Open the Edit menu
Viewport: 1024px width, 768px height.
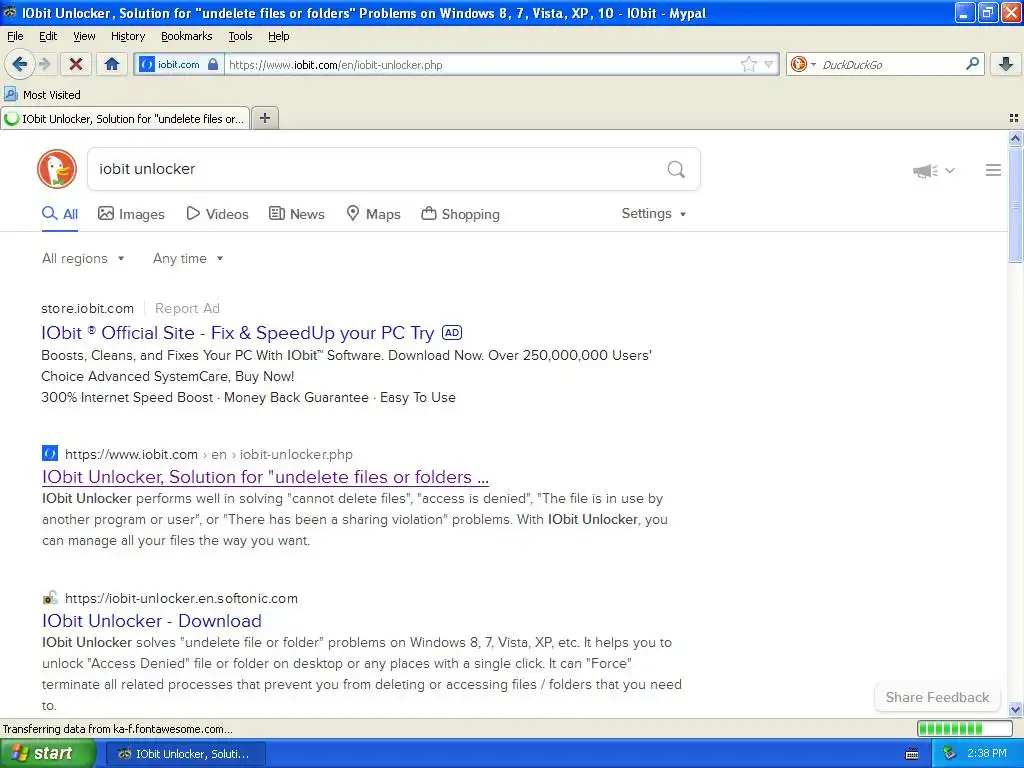pyautogui.click(x=48, y=36)
